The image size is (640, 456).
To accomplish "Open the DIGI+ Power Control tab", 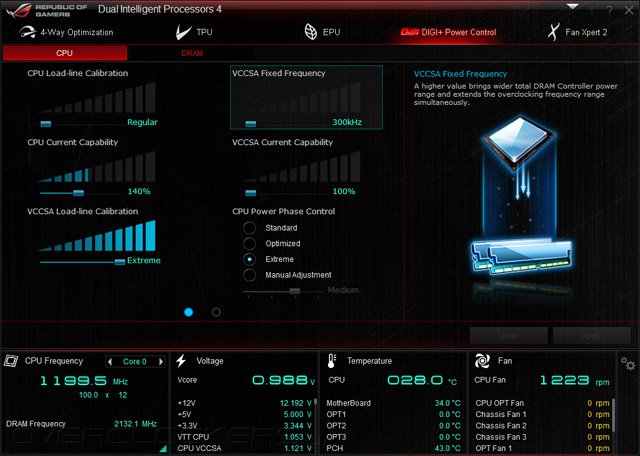I will coord(448,32).
